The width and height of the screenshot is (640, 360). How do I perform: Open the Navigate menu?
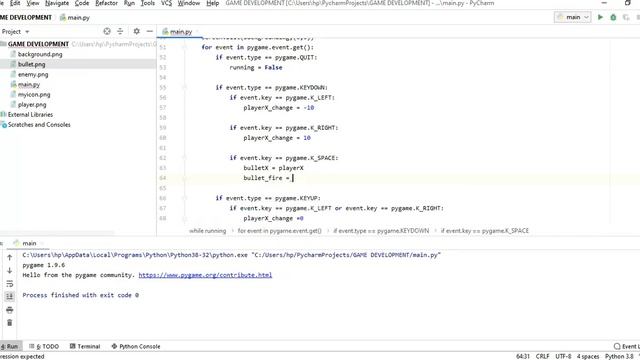[57, 3]
